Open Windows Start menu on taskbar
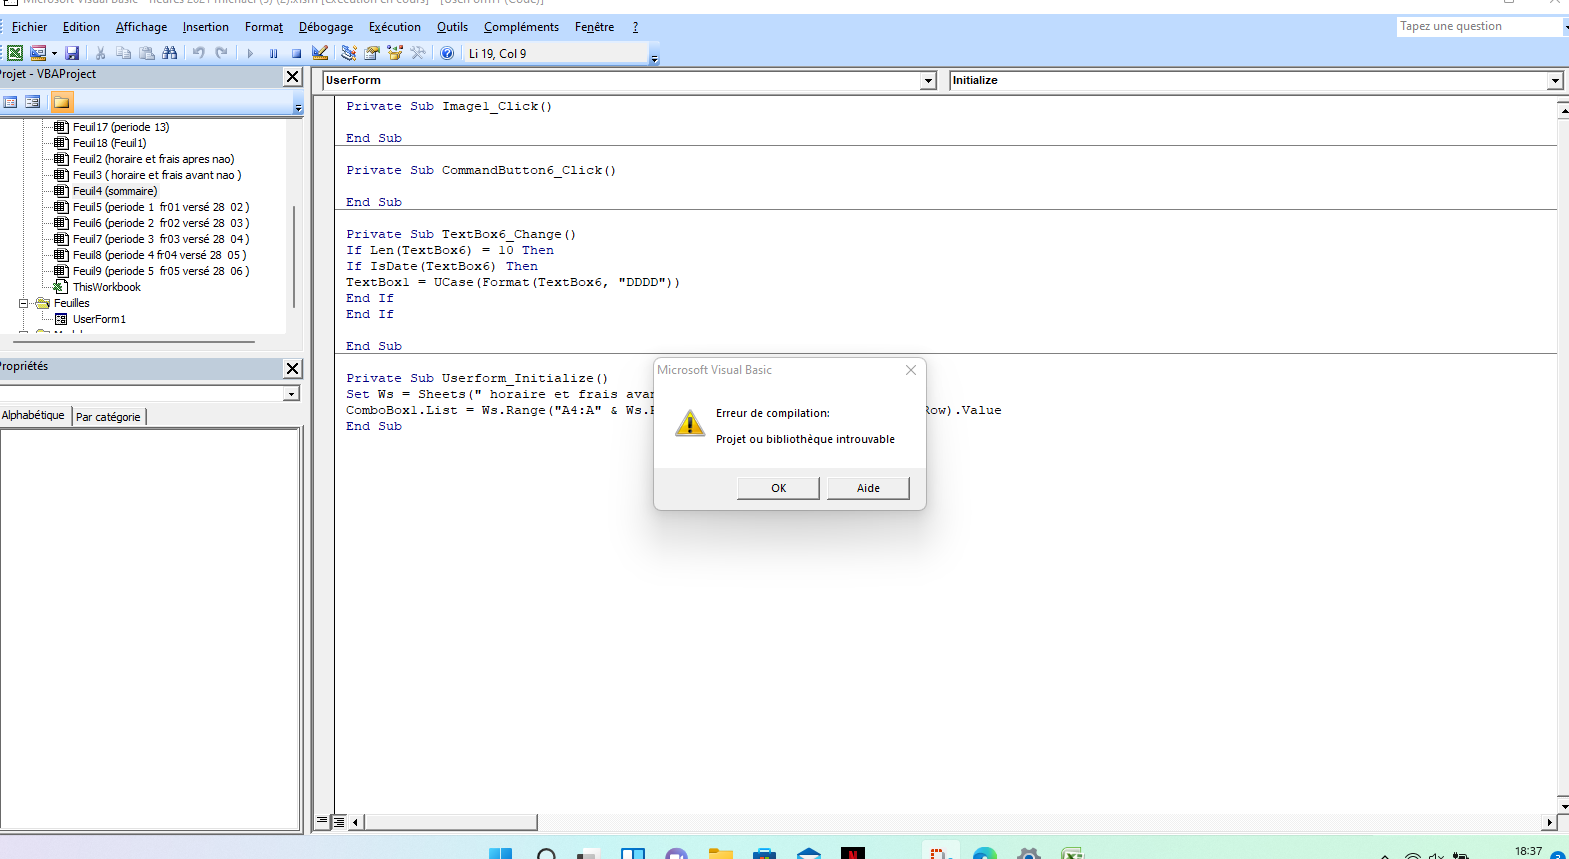Image resolution: width=1569 pixels, height=859 pixels. pyautogui.click(x=500, y=853)
